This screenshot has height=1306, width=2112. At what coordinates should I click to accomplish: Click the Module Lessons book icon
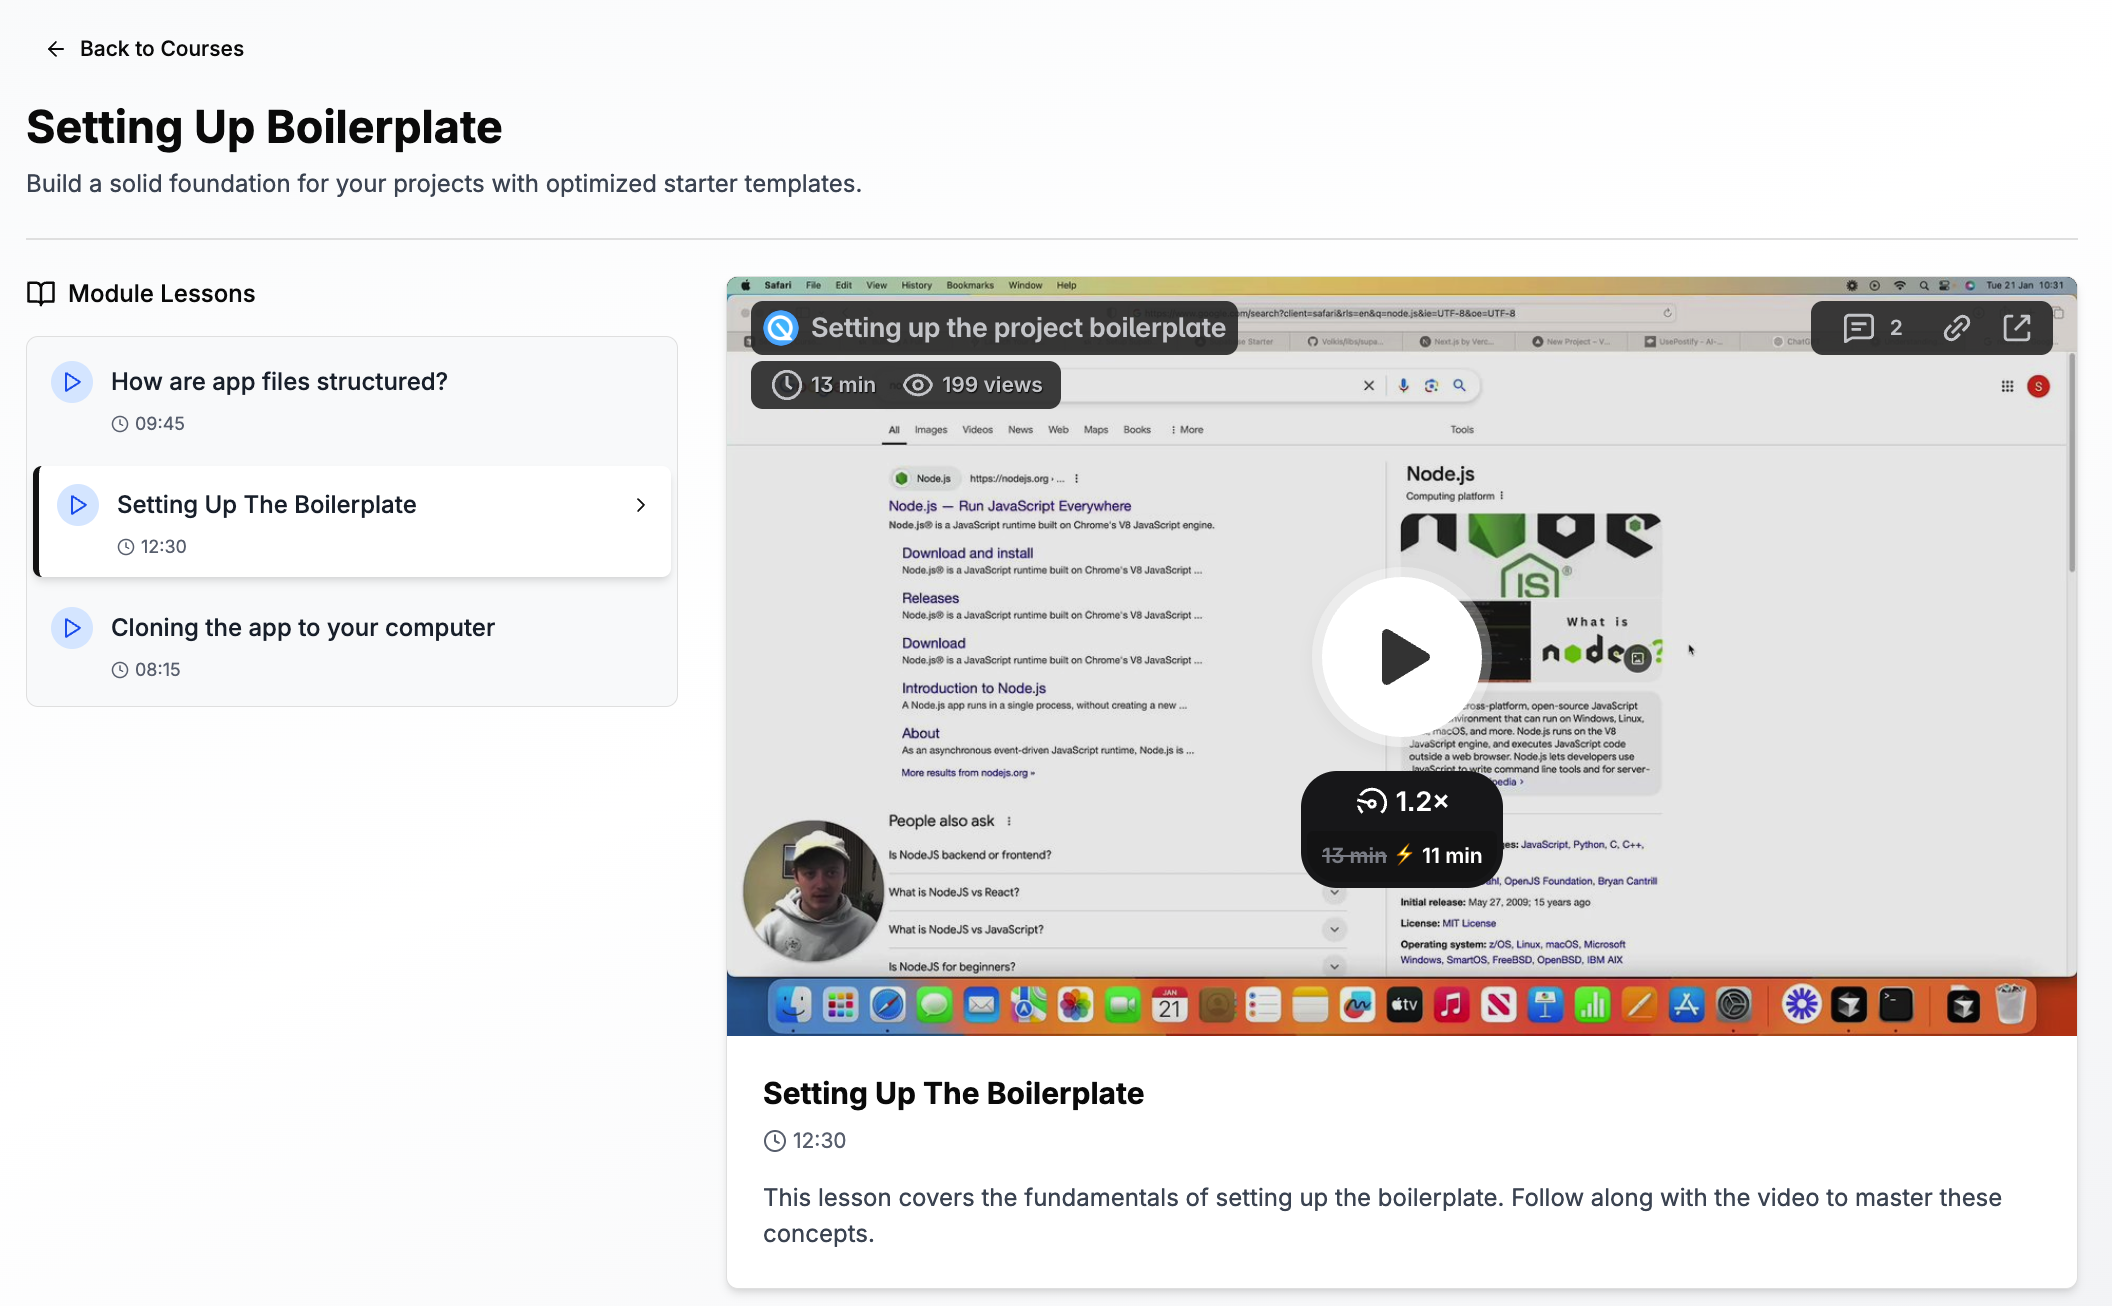41,293
